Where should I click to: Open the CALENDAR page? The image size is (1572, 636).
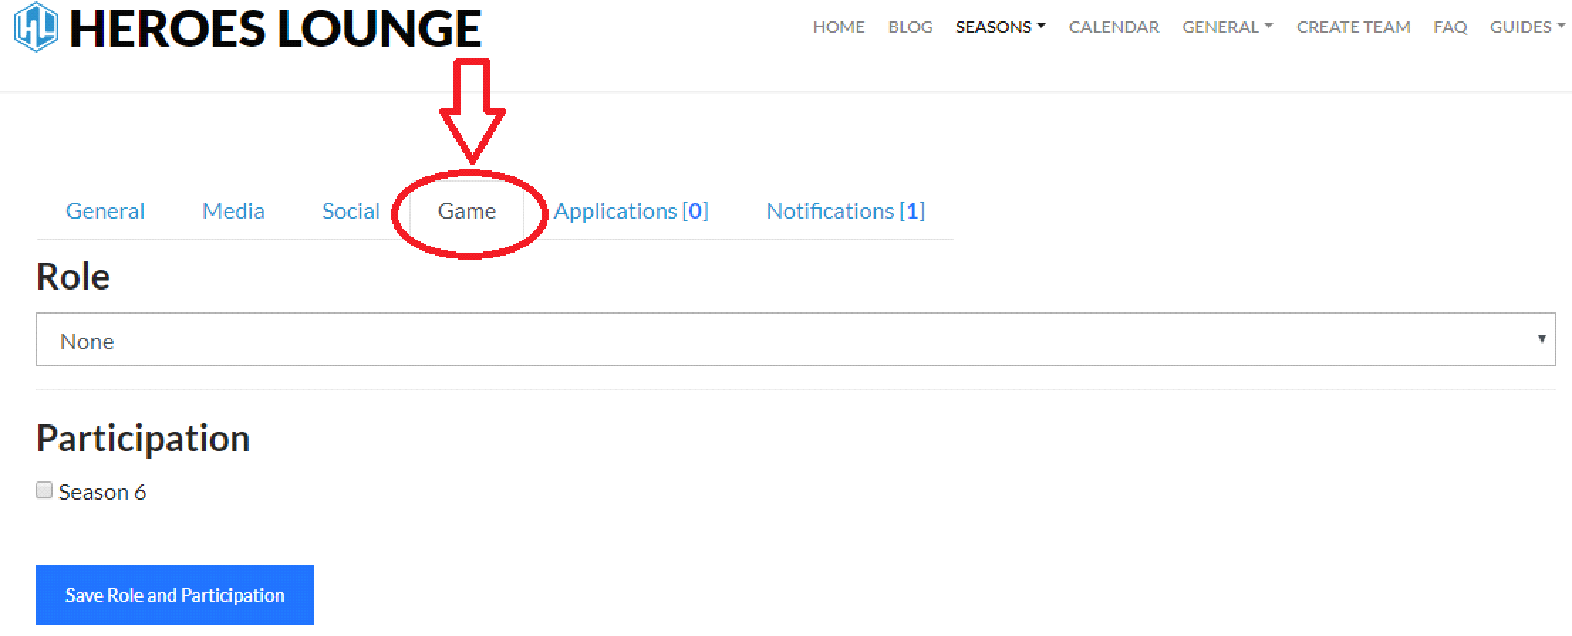coord(1114,27)
